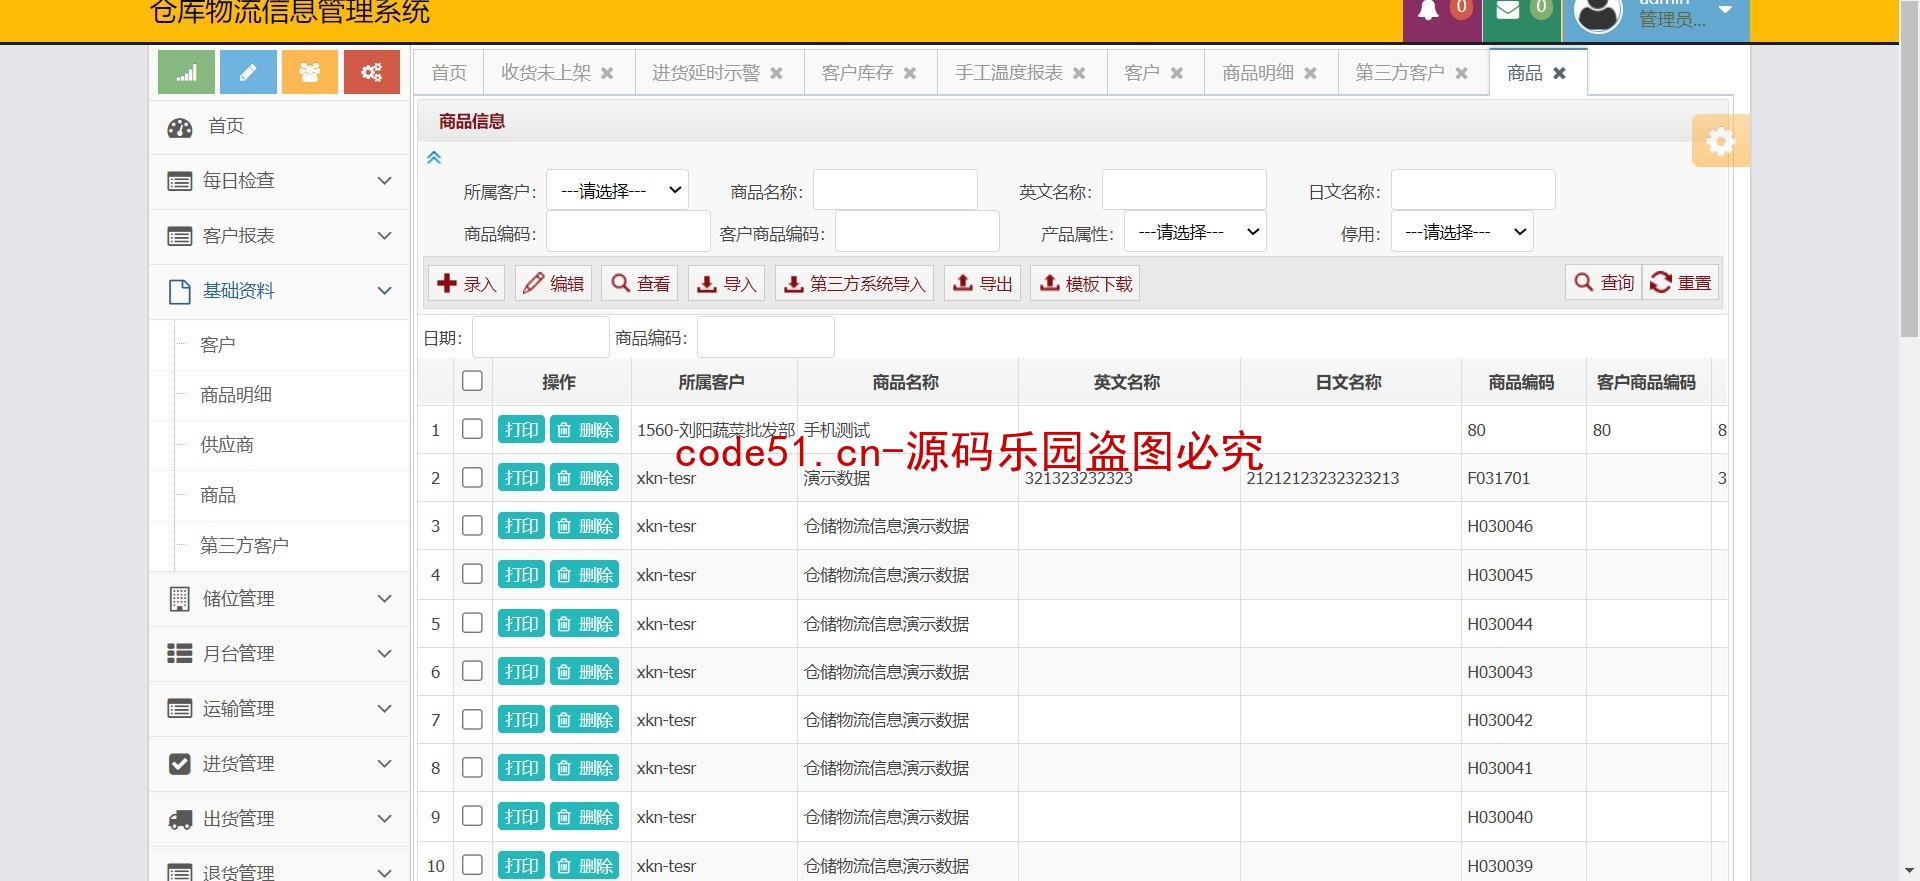Image resolution: width=1920 pixels, height=881 pixels.
Task: Click the 导出 export button
Action: [982, 283]
